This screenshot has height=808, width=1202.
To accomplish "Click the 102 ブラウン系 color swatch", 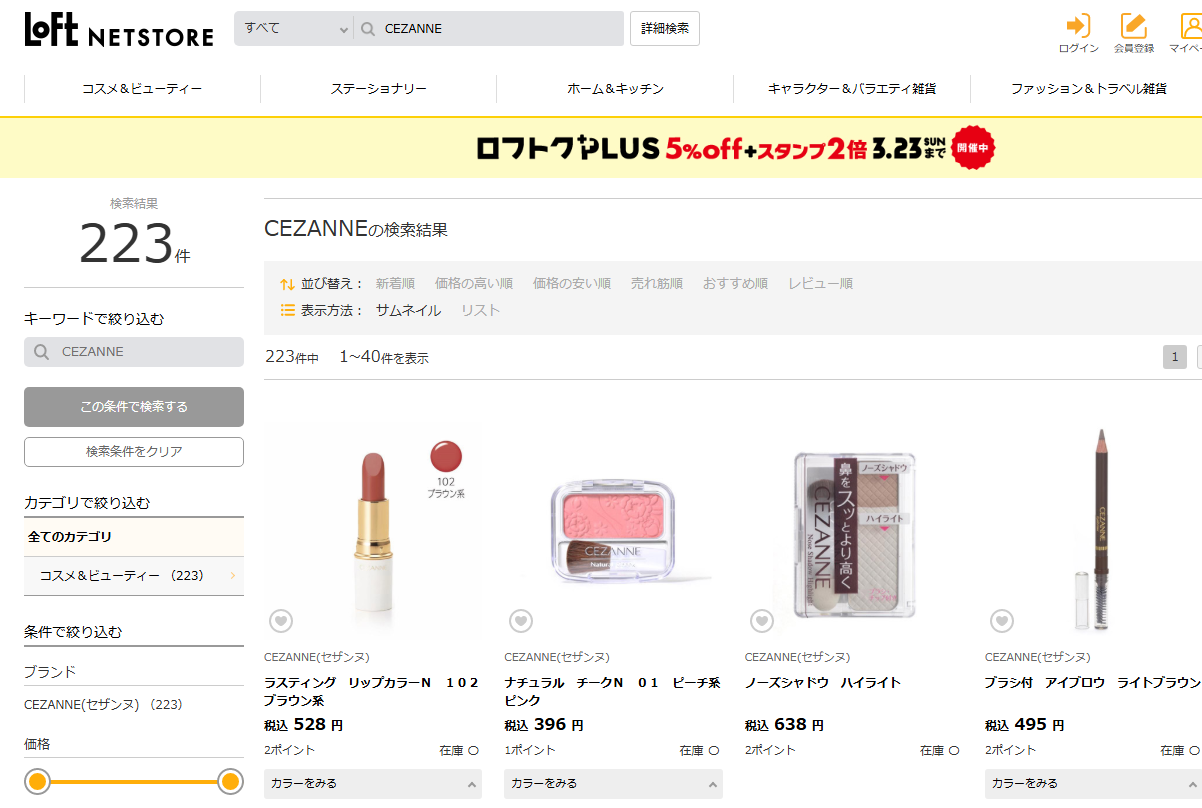I will tap(446, 457).
